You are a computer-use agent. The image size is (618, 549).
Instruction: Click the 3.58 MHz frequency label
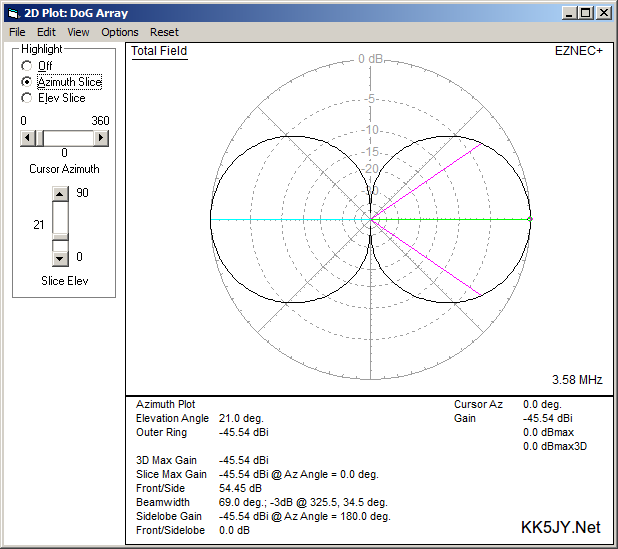[577, 380]
